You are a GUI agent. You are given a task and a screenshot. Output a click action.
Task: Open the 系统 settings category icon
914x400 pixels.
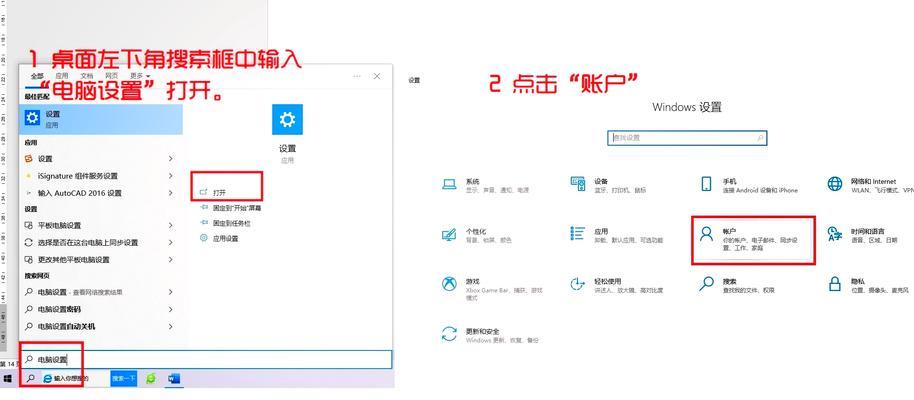pyautogui.click(x=449, y=184)
